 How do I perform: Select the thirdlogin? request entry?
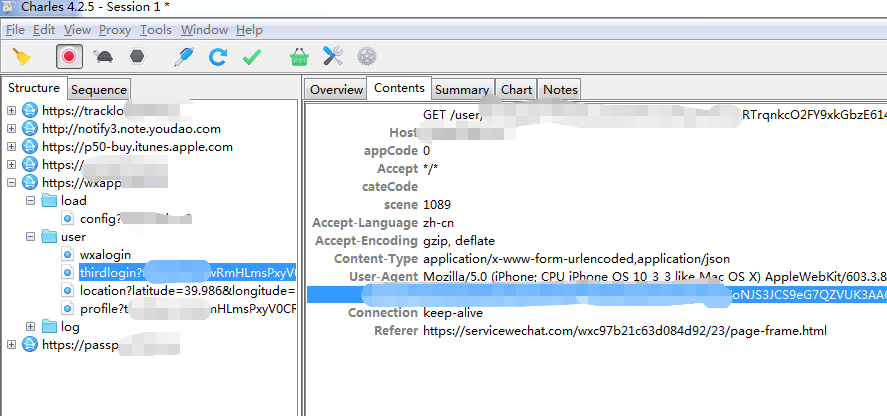(x=187, y=273)
